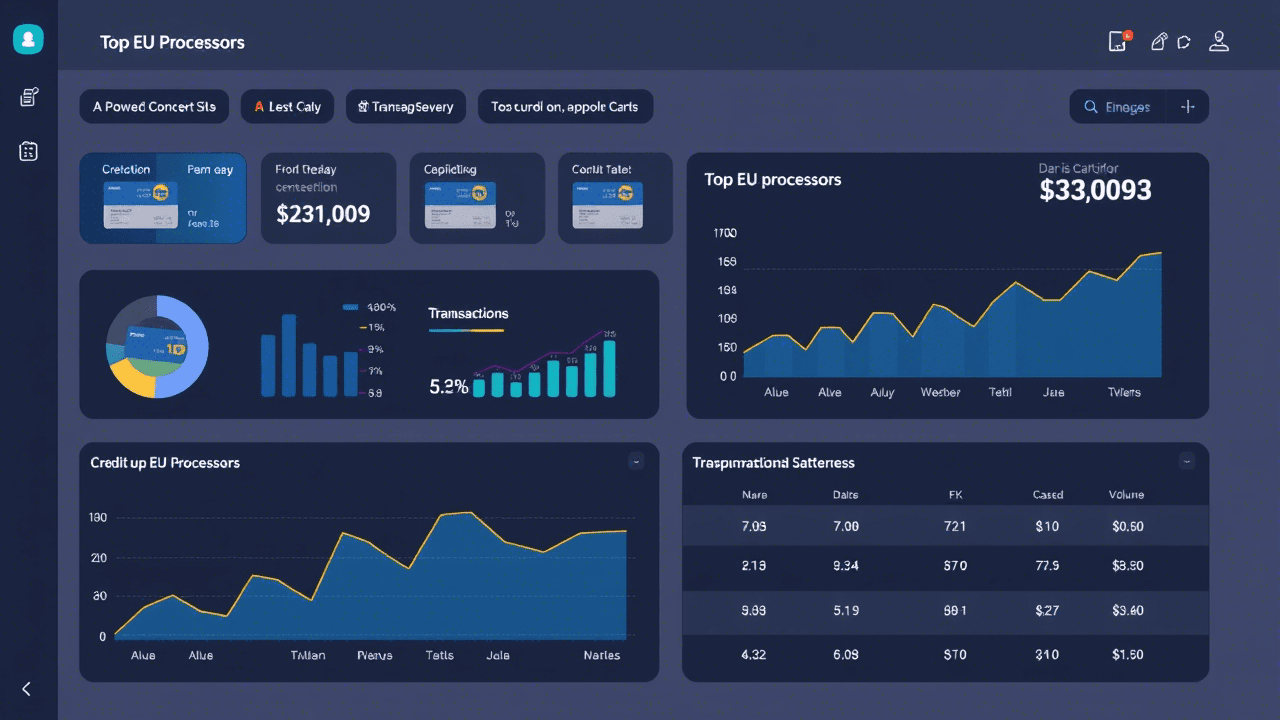Open the 'Conlit Tate!' card
The width and height of the screenshot is (1280, 720).
click(615, 198)
